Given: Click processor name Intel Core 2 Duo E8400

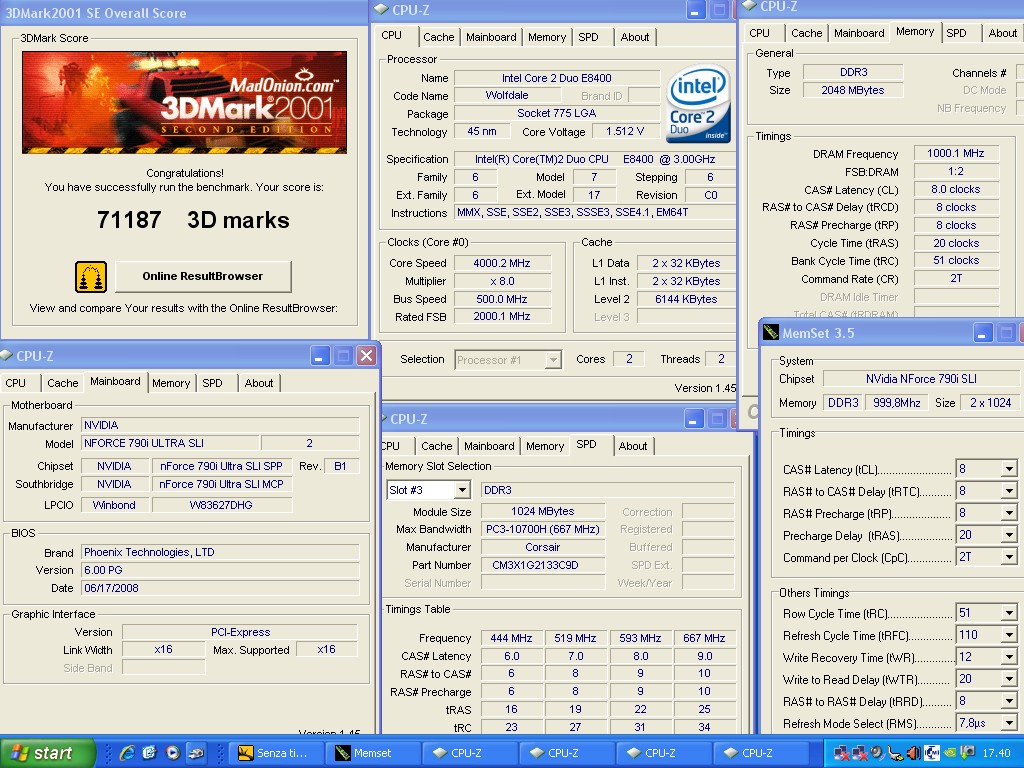Looking at the screenshot, I should [556, 78].
